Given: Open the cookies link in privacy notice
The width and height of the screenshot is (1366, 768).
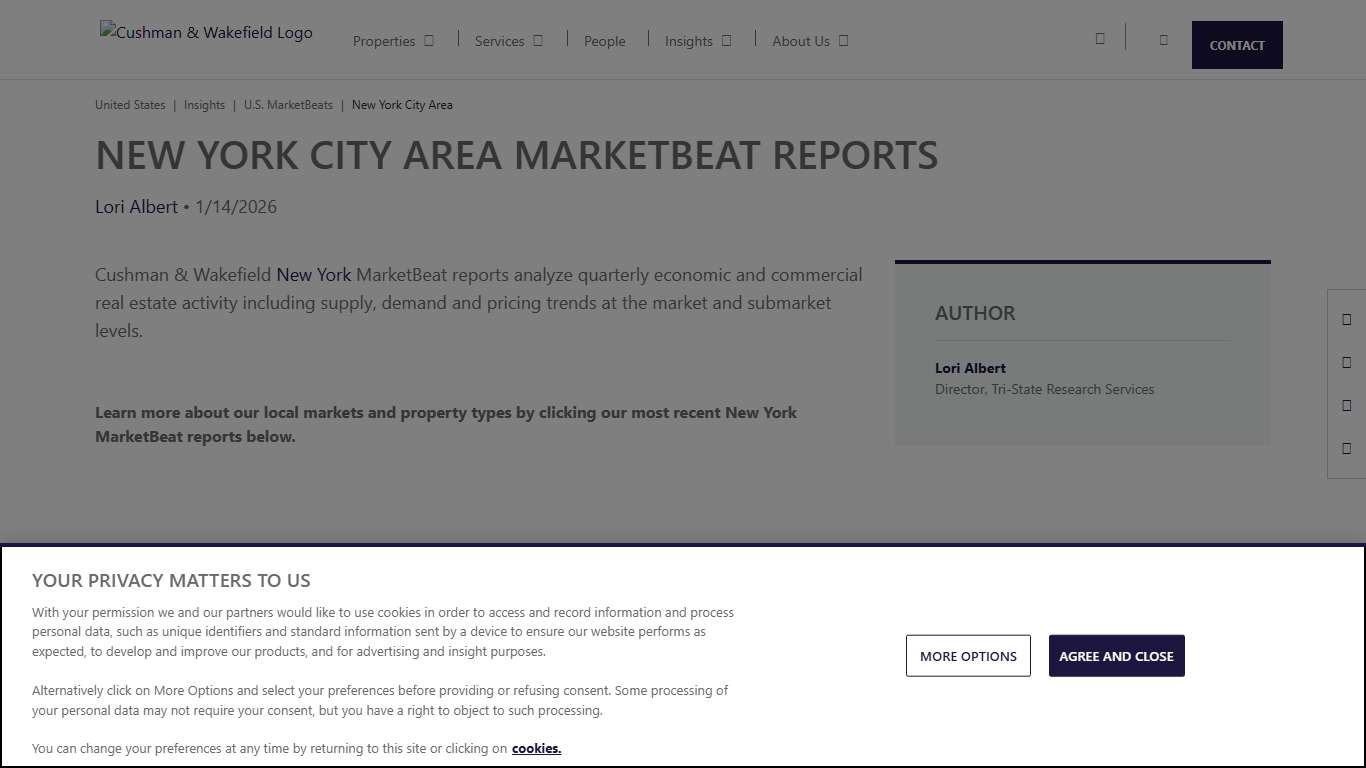Looking at the screenshot, I should (x=536, y=748).
